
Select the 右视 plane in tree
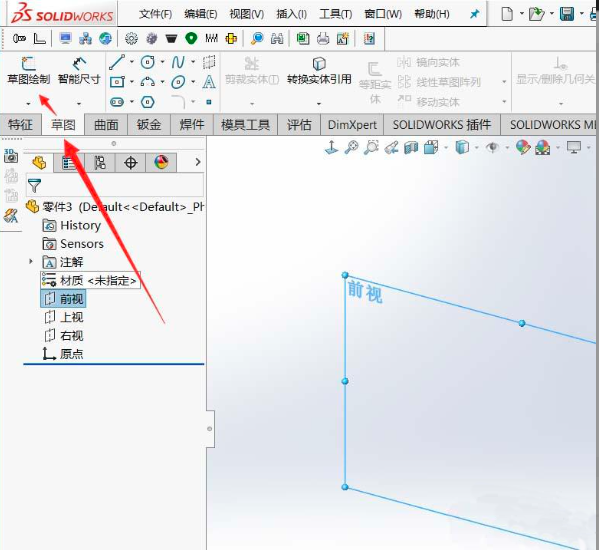(63, 335)
